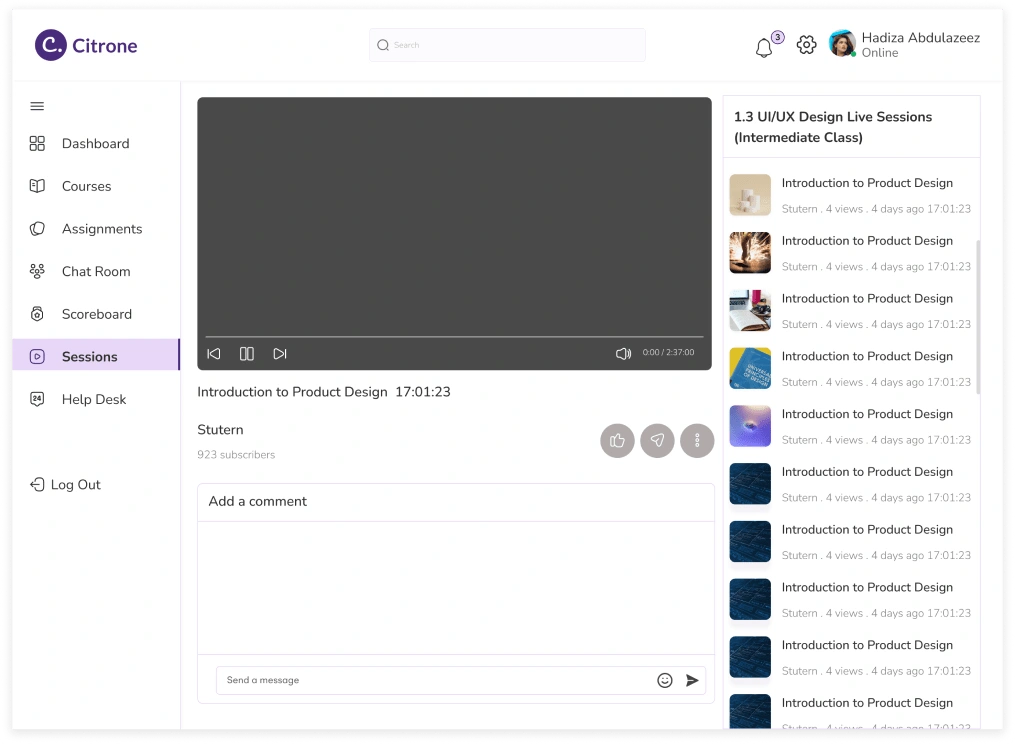Open playlist thumbnail with sparks
The image size is (1015, 744).
pyautogui.click(x=750, y=253)
